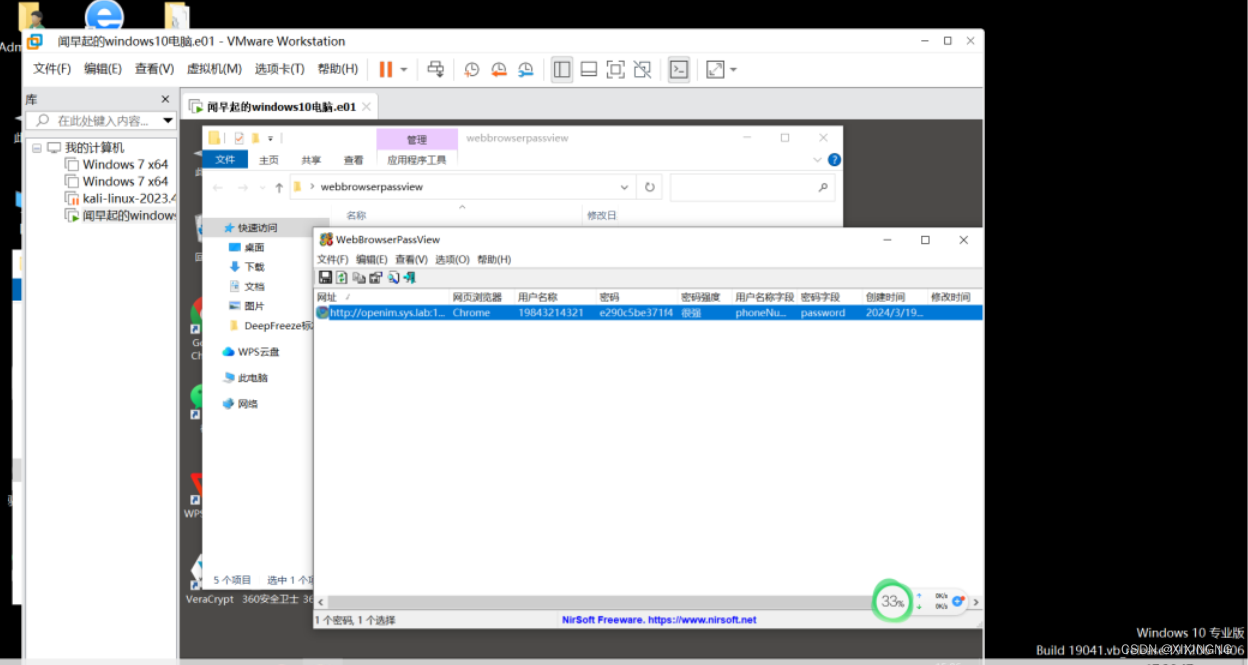1248x665 pixels.
Task: Click the Exit icon in WebBrowserPassView toolbar
Action: click(409, 277)
